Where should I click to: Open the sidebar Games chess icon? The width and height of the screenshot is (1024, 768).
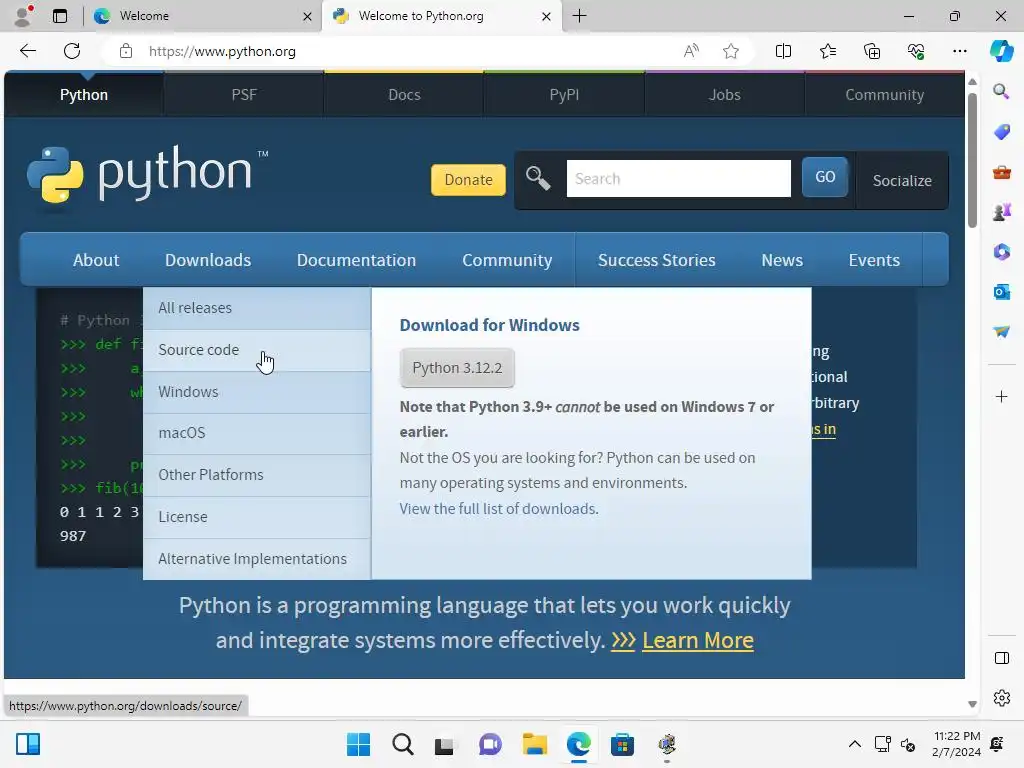click(x=1001, y=212)
